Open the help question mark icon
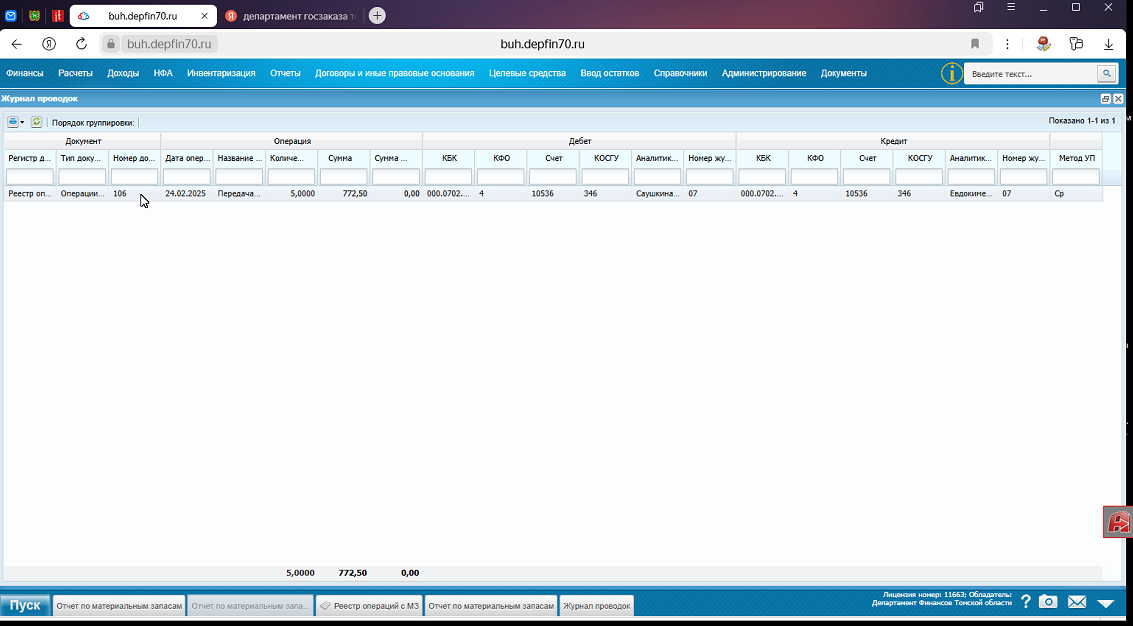The width and height of the screenshot is (1133, 626). (1025, 601)
